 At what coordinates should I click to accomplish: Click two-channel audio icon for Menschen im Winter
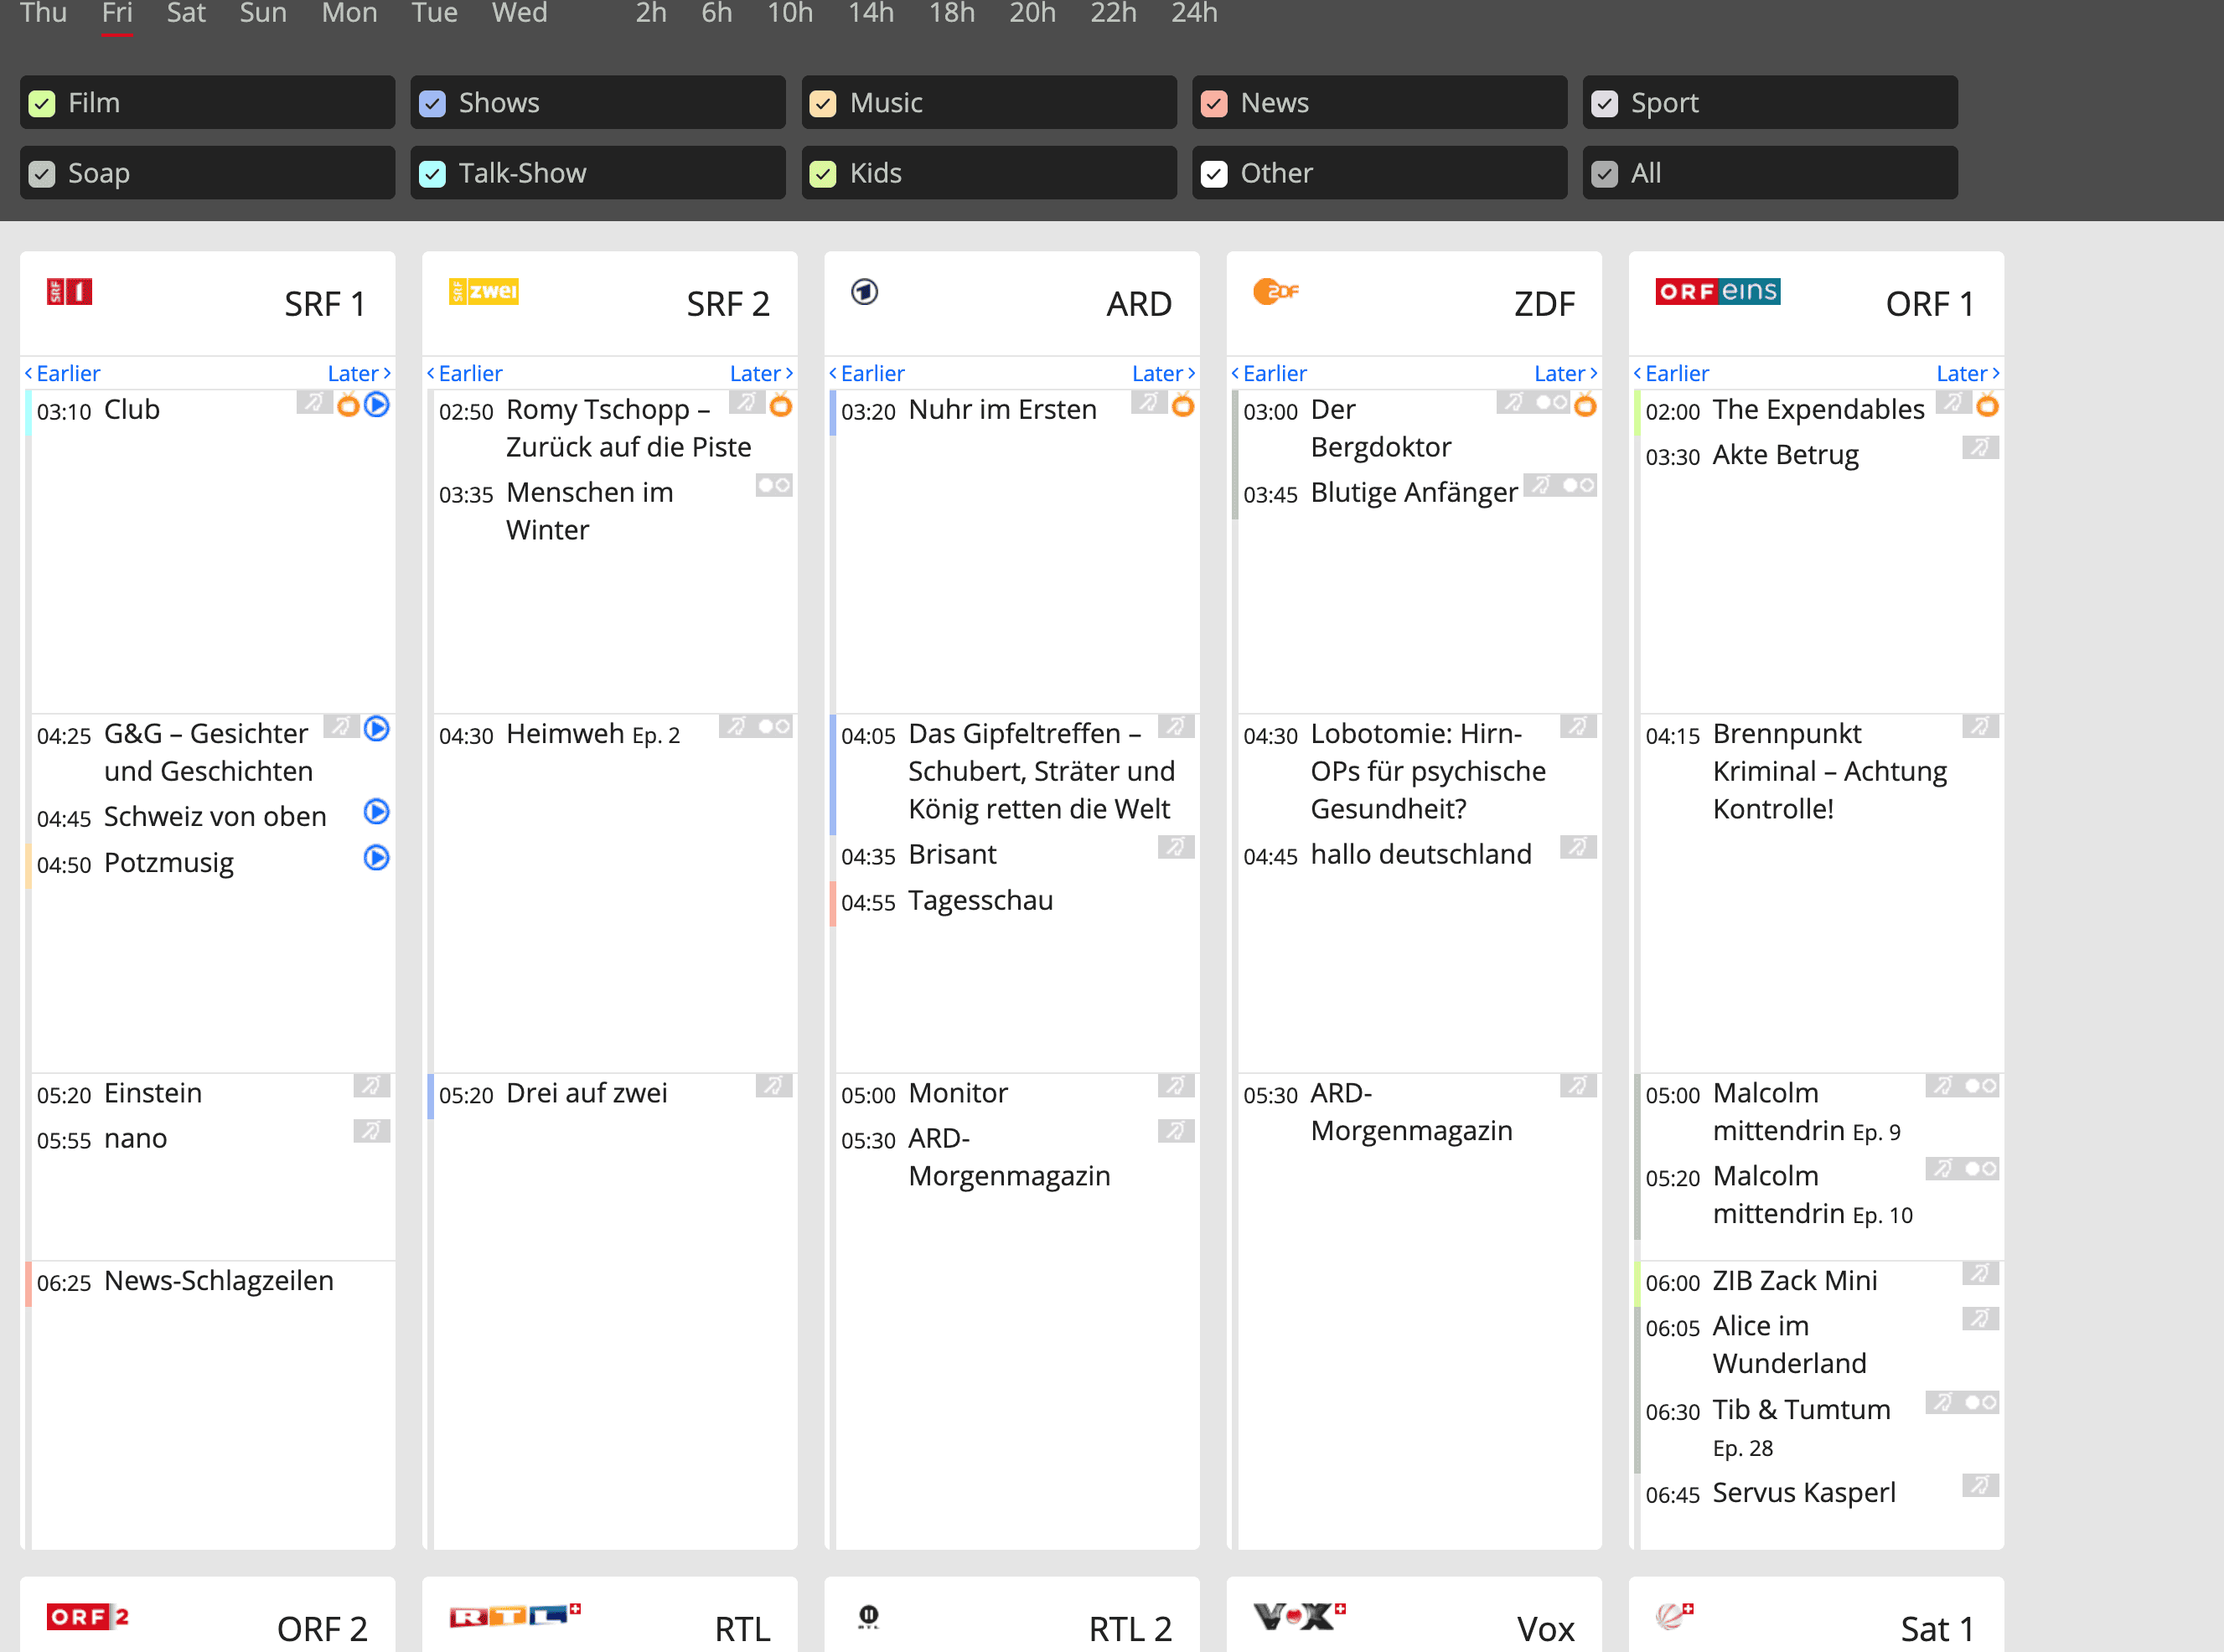click(773, 486)
